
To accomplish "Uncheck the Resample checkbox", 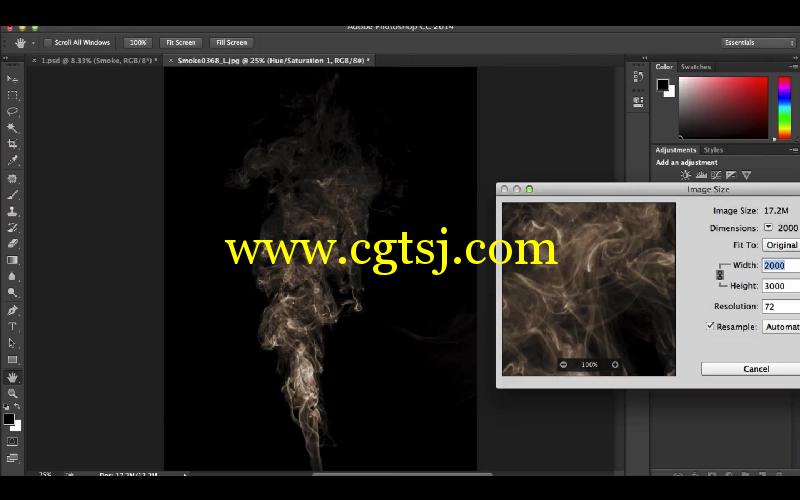I will pyautogui.click(x=710, y=326).
